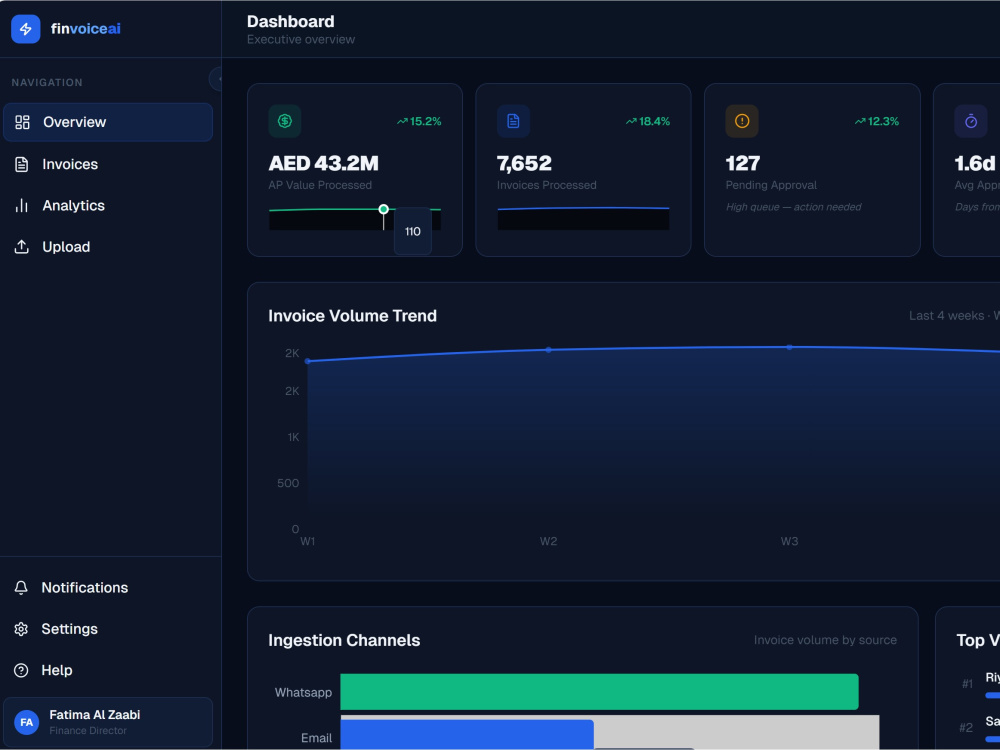Click the #2 rank in Top Vendors list
This screenshot has width=1000, height=750.
966,727
